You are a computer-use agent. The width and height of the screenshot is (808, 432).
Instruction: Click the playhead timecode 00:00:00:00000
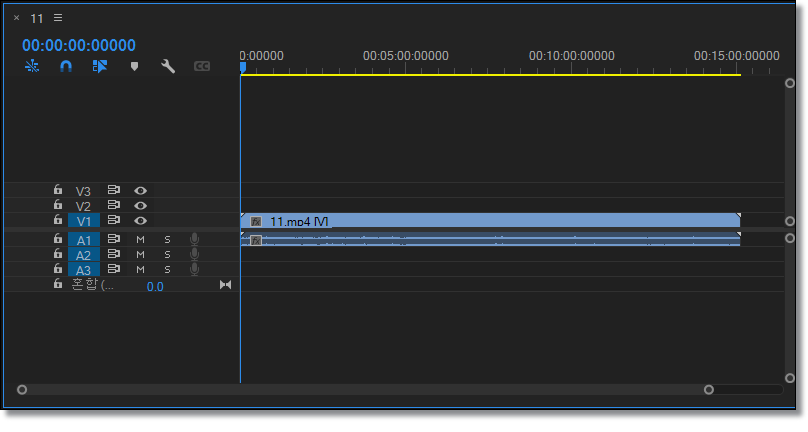(79, 45)
